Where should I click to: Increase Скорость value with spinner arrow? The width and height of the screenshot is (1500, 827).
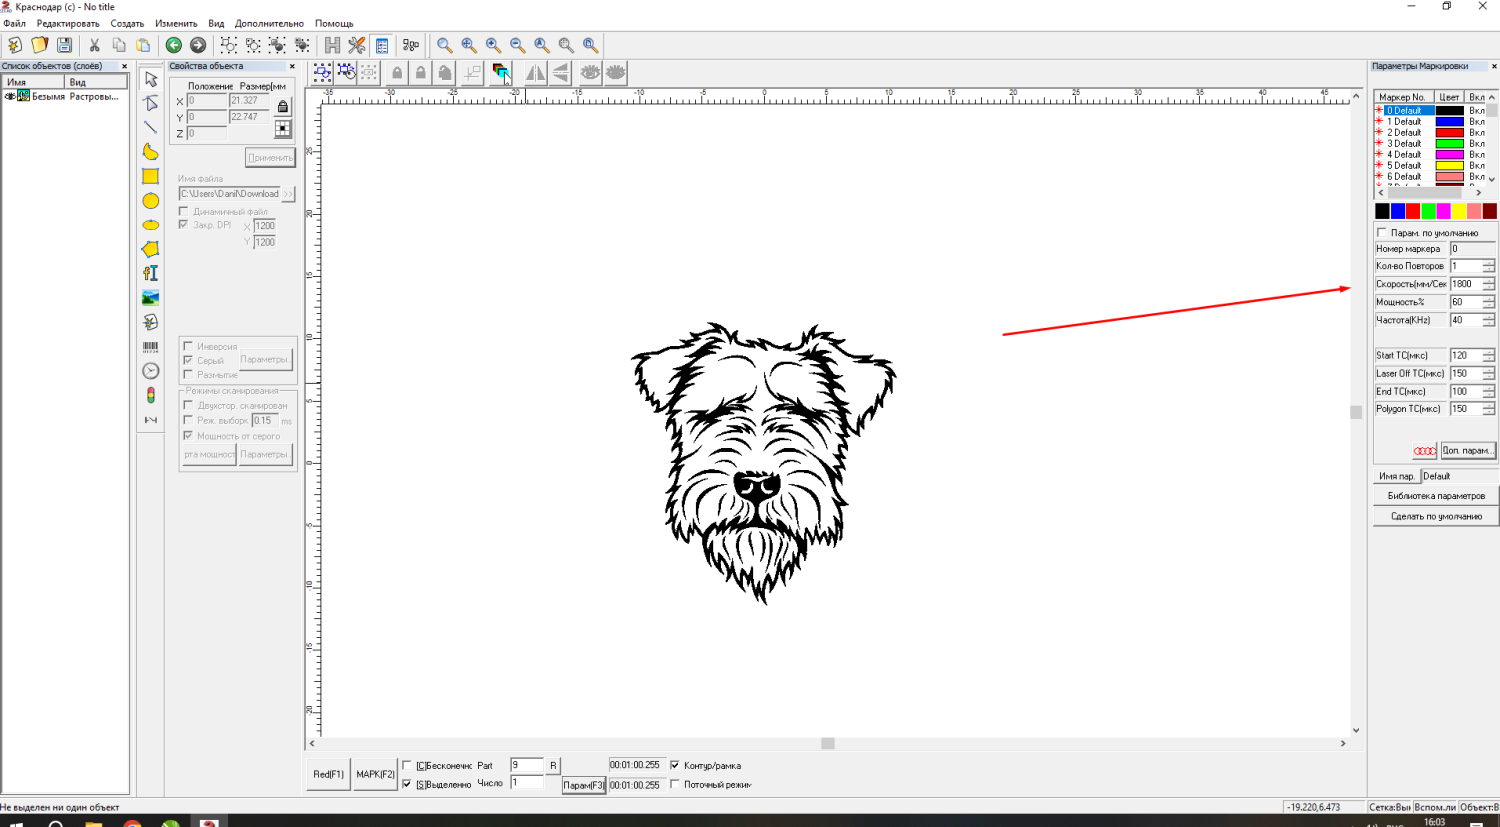click(1489, 281)
